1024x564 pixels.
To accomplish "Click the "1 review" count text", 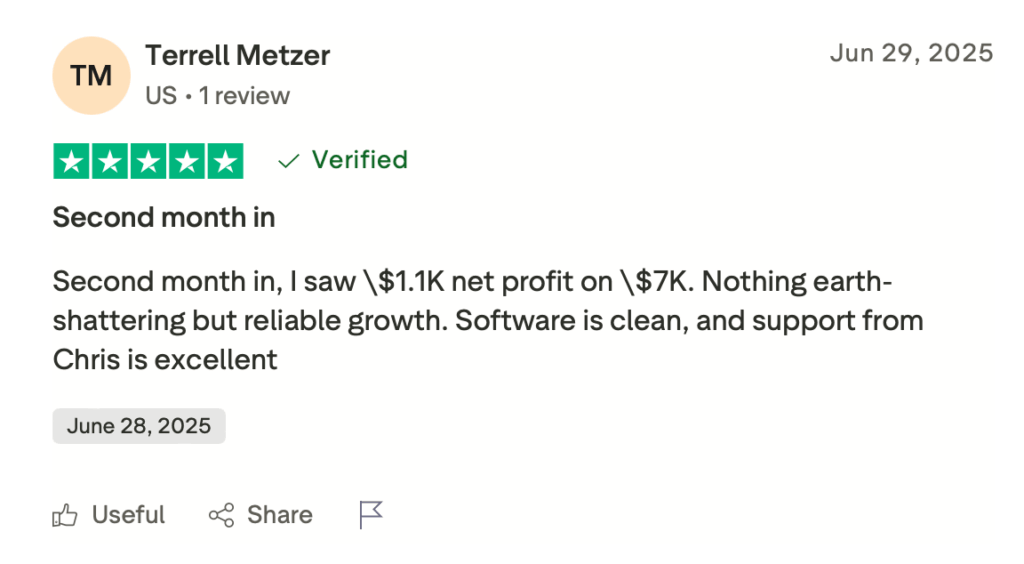I will click(244, 96).
